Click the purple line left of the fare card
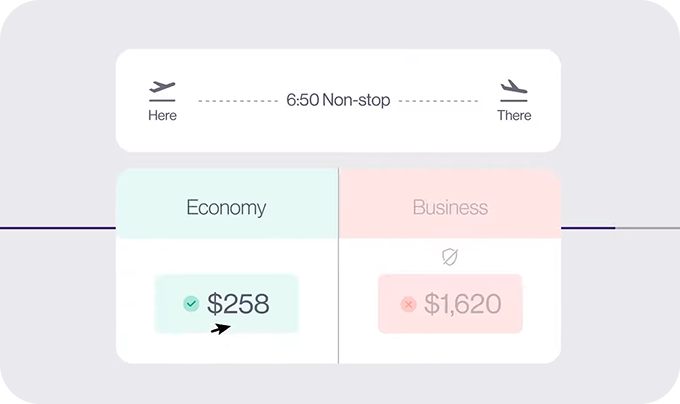680x404 pixels. [58, 228]
